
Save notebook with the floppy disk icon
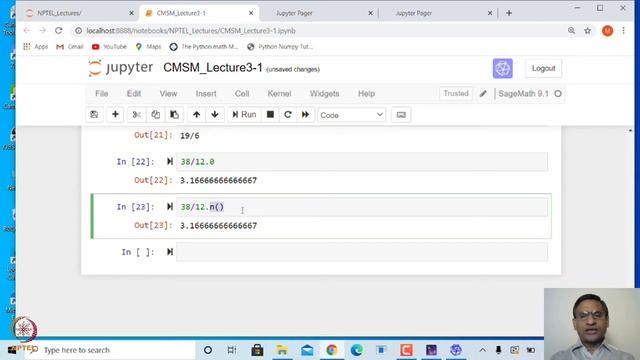(94, 115)
